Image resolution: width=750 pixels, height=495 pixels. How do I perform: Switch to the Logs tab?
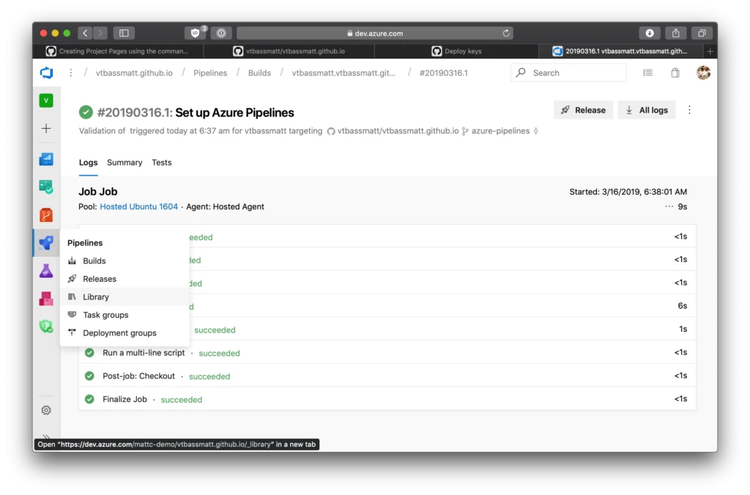[x=88, y=163]
